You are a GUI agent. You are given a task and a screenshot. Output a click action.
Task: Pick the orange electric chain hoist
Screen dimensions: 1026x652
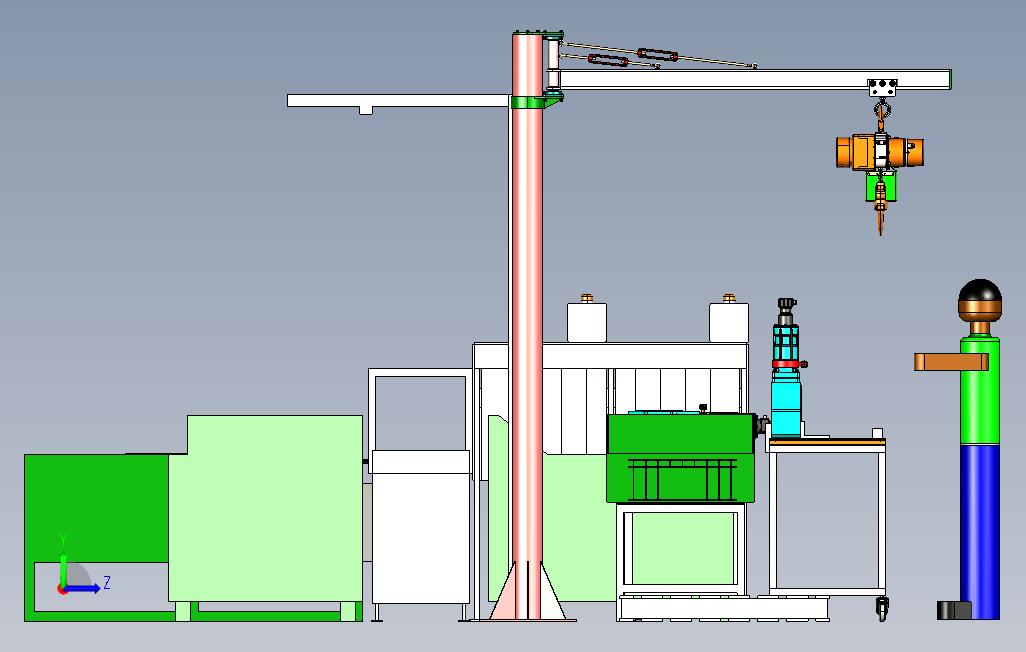(880, 151)
